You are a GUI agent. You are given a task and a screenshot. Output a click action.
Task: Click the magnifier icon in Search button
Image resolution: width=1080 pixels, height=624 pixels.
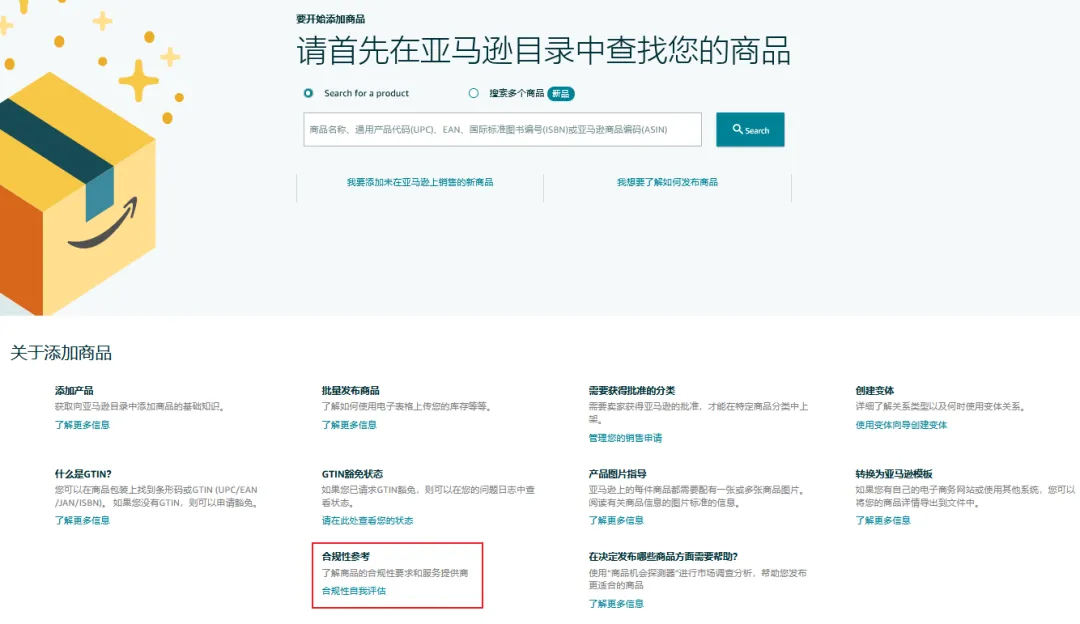click(x=737, y=129)
